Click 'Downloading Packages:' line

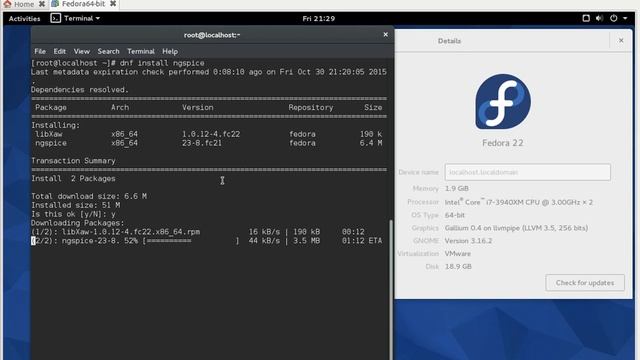click(78, 223)
